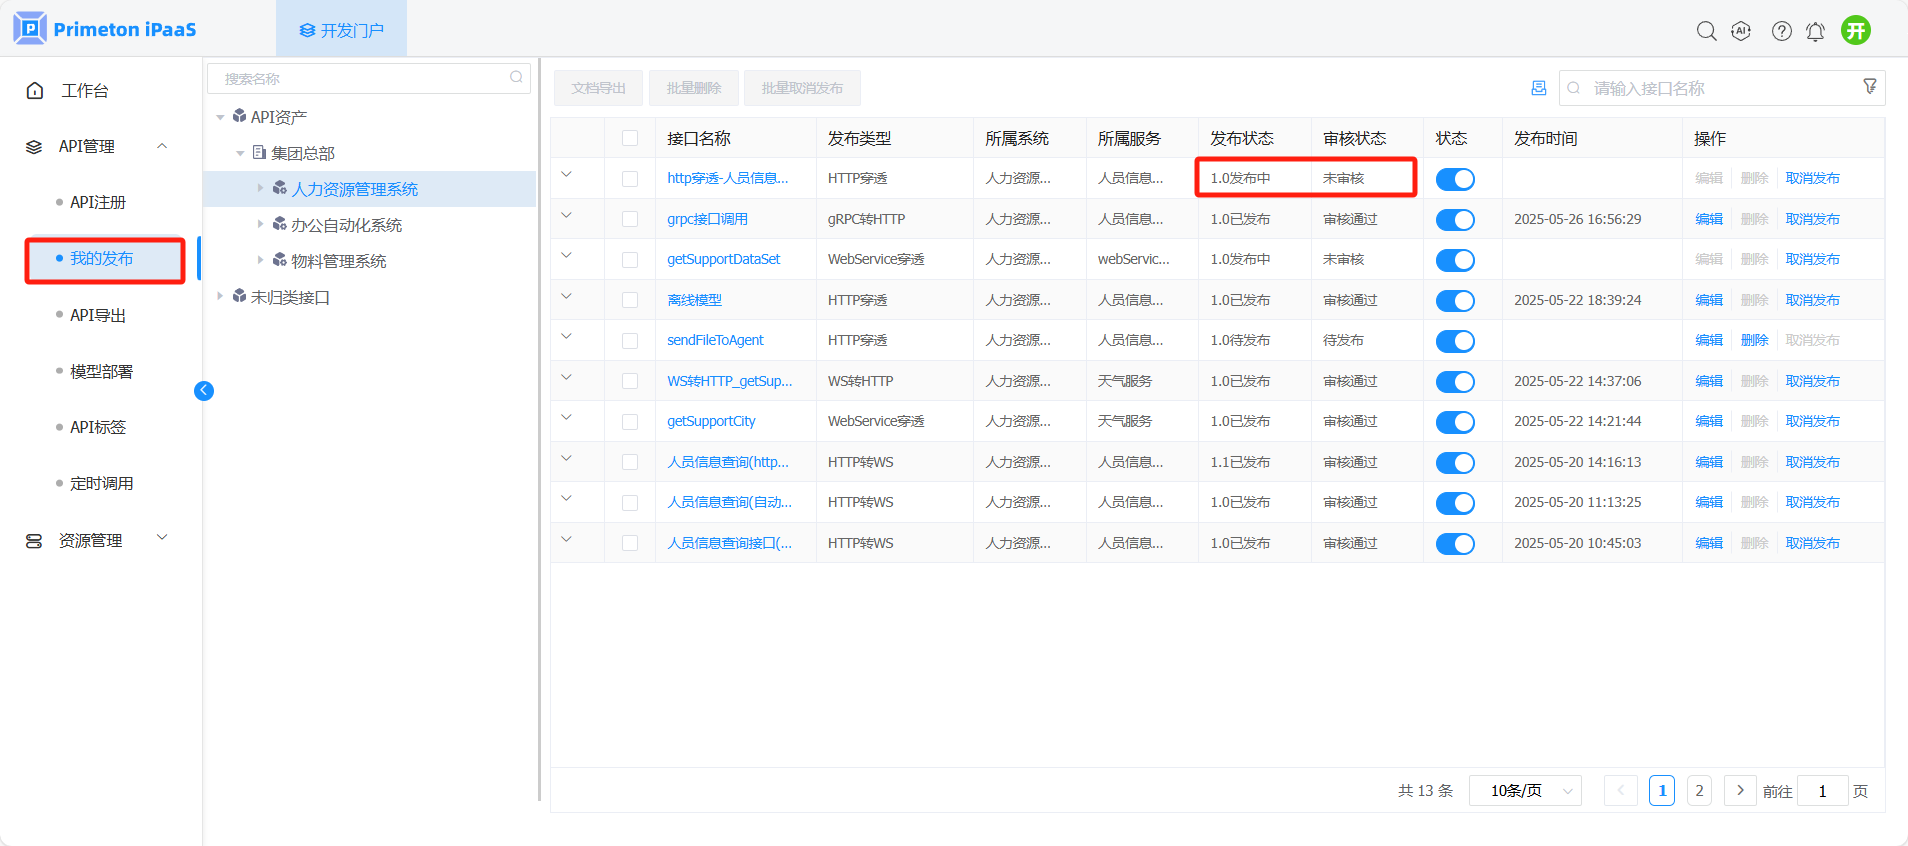Open the help question mark icon
This screenshot has height=846, width=1908.
coord(1781,31)
